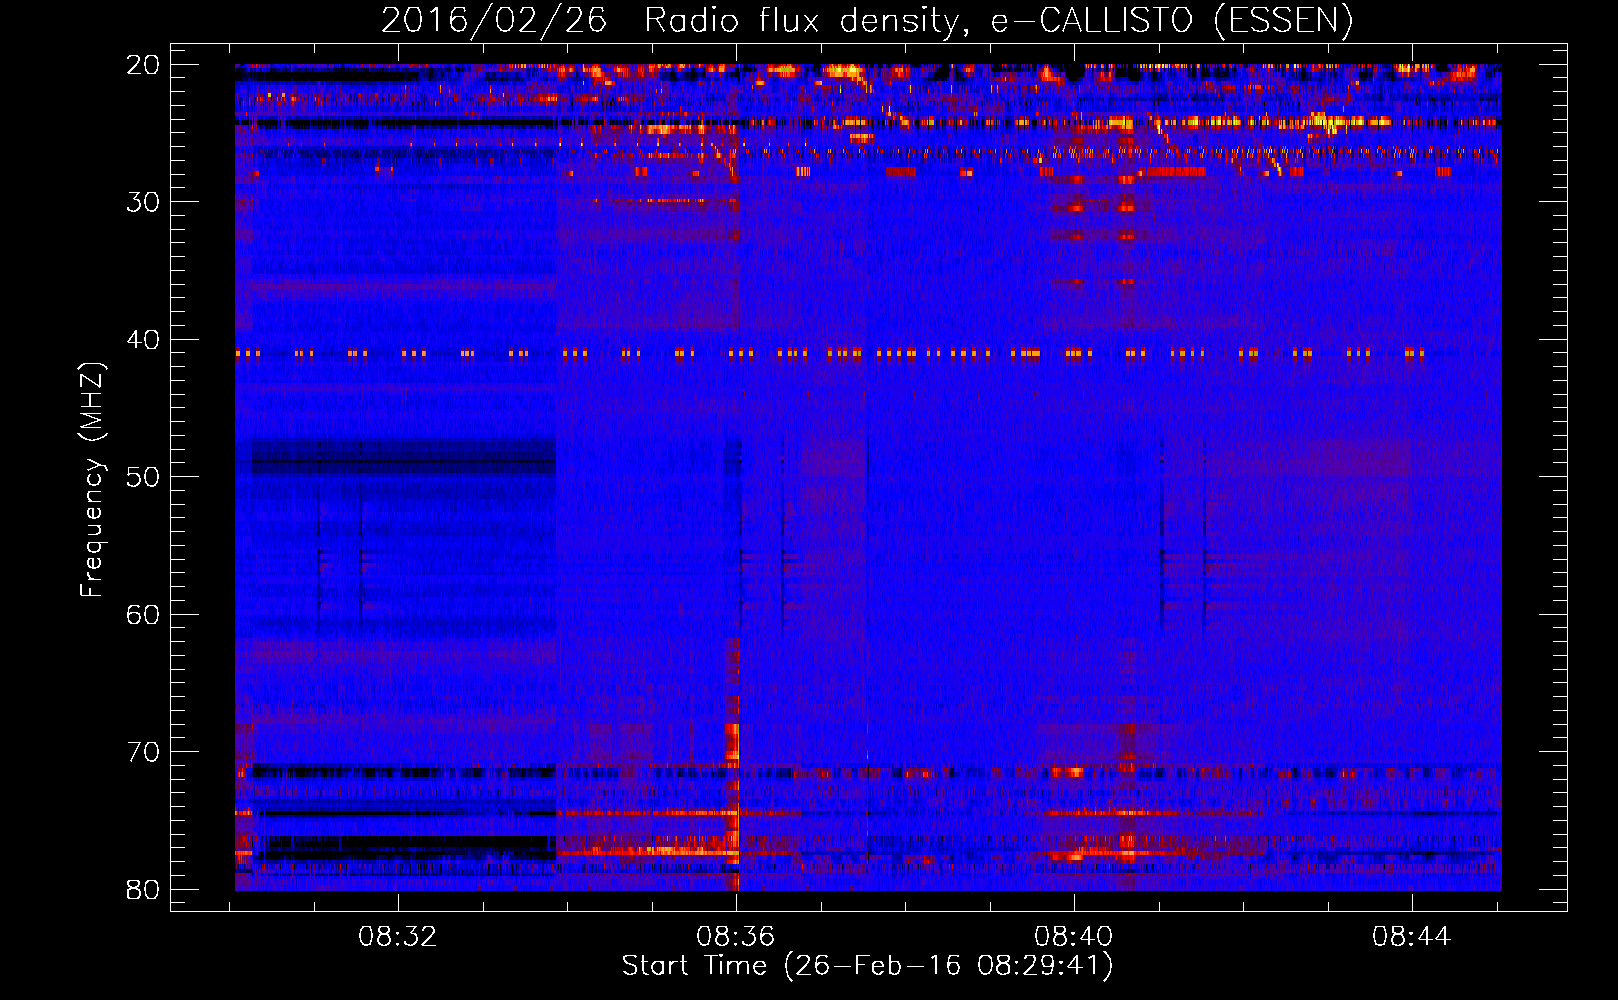This screenshot has width=1618, height=1000.
Task: Click the 60 MHz frequency tick label
Action: click(x=144, y=614)
